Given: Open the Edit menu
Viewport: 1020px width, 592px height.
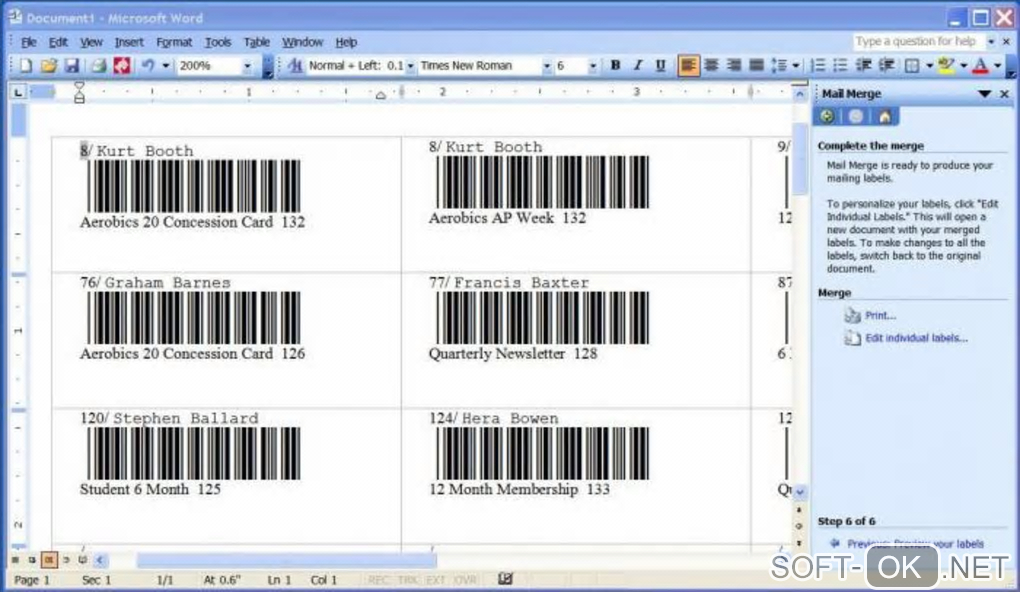Looking at the screenshot, I should [x=58, y=42].
